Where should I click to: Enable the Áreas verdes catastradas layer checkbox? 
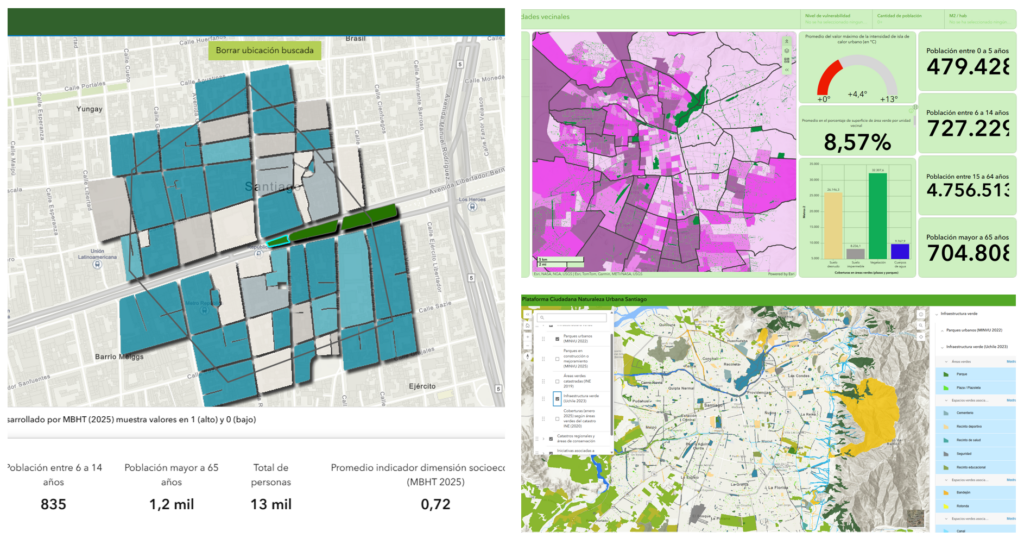coord(557,382)
